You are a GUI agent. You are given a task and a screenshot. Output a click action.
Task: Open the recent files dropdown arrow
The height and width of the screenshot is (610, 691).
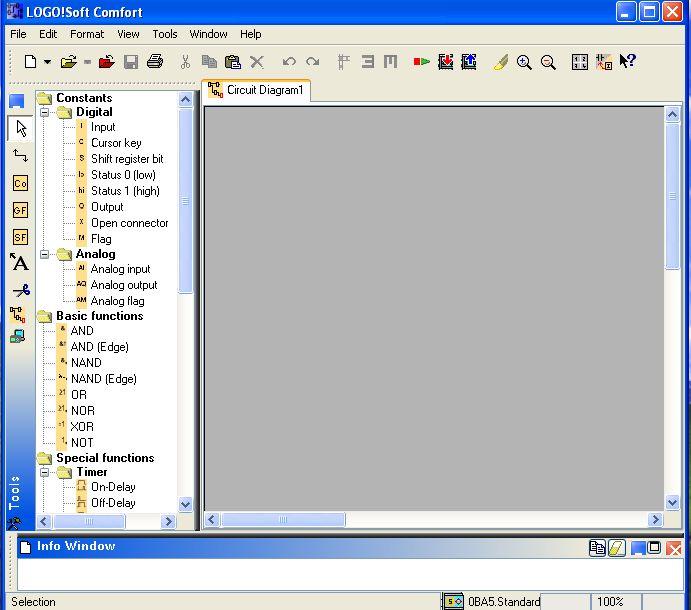point(87,62)
